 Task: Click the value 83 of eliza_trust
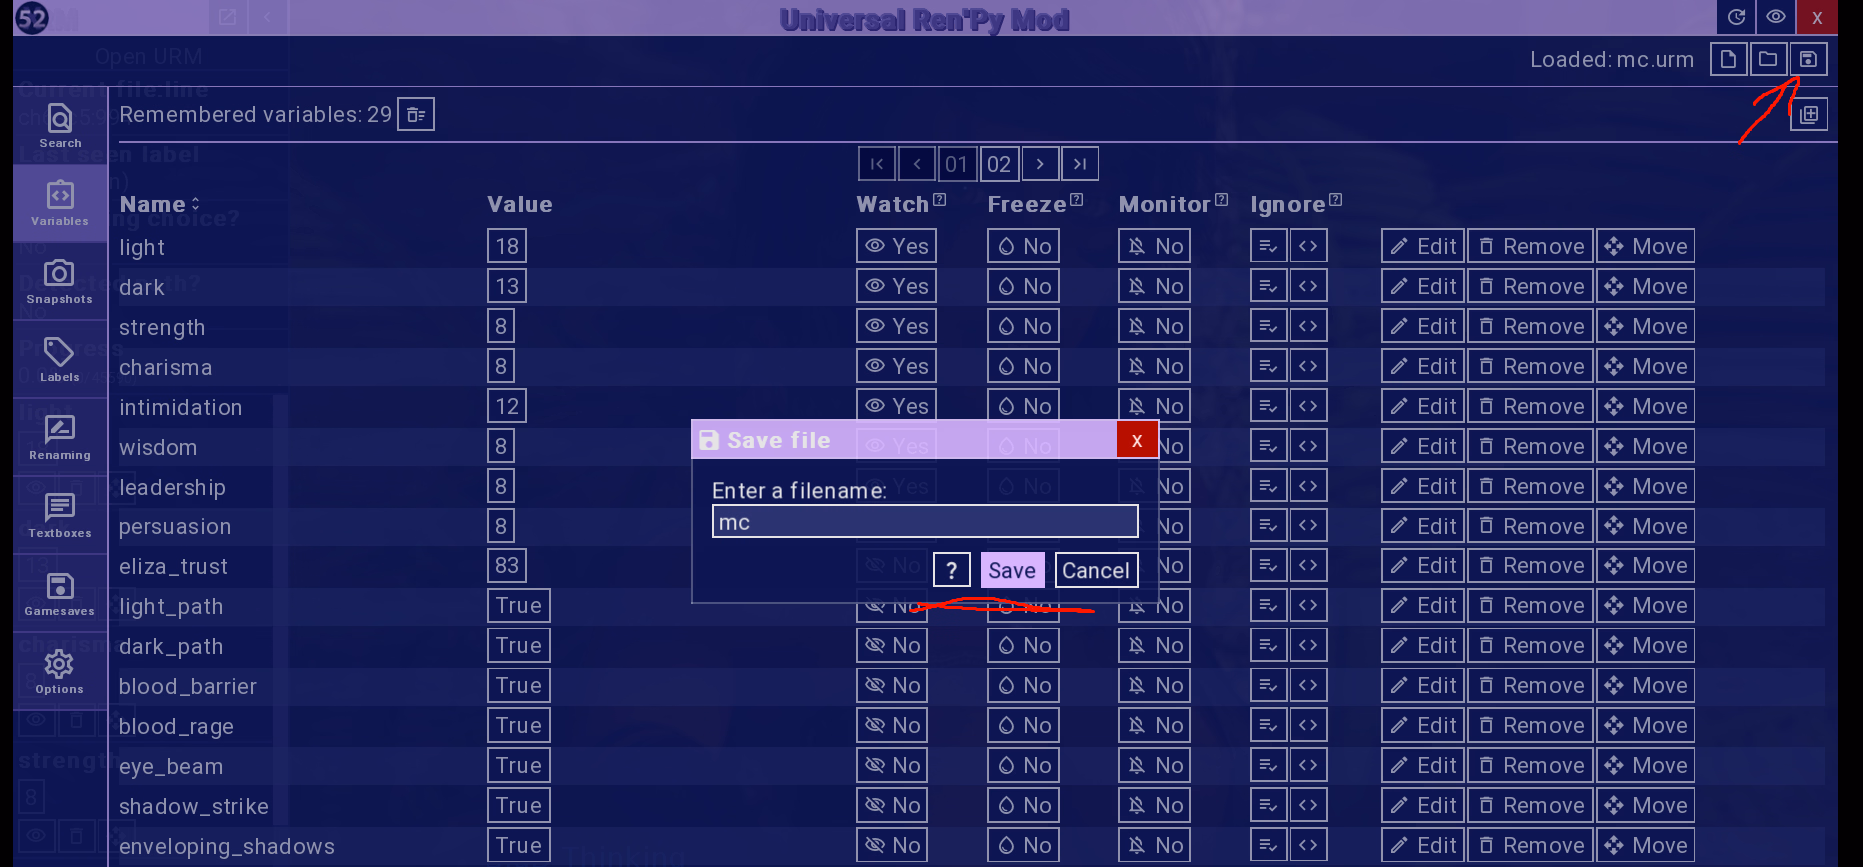(507, 565)
